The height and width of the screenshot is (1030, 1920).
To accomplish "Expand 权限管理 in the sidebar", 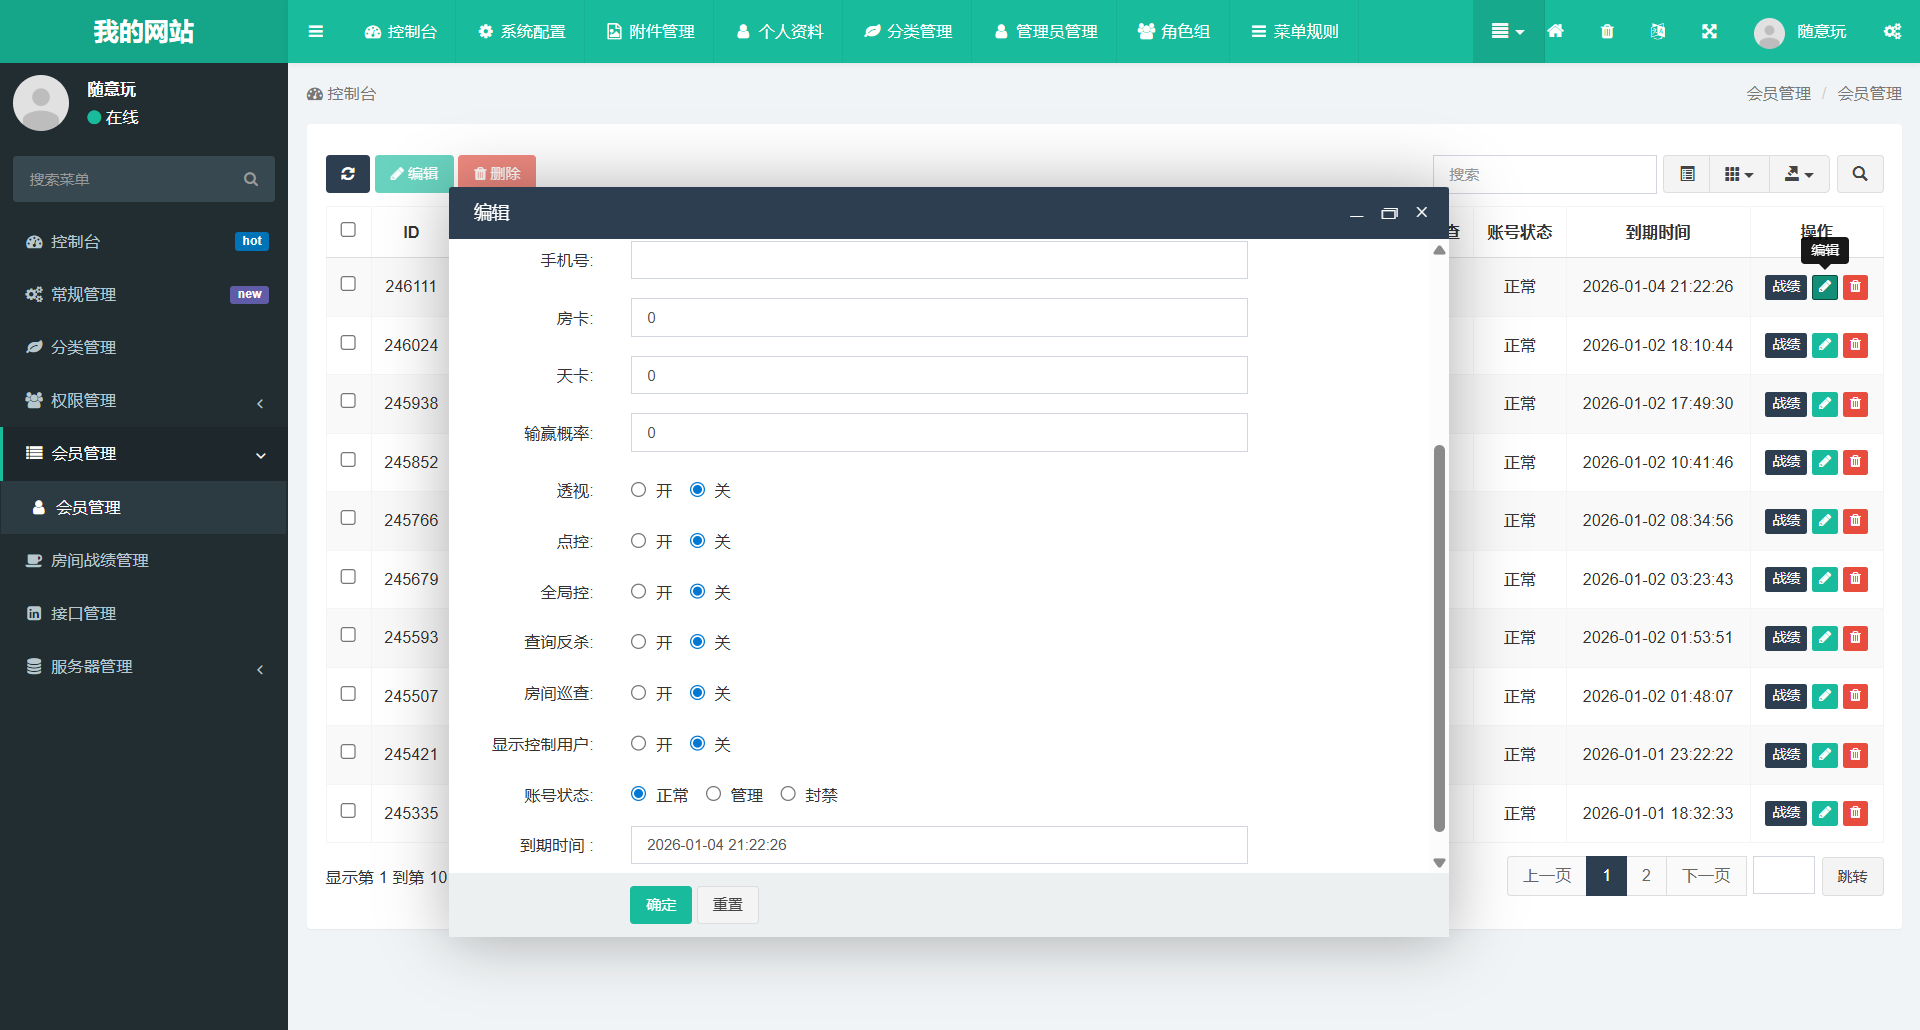I will [x=144, y=401].
